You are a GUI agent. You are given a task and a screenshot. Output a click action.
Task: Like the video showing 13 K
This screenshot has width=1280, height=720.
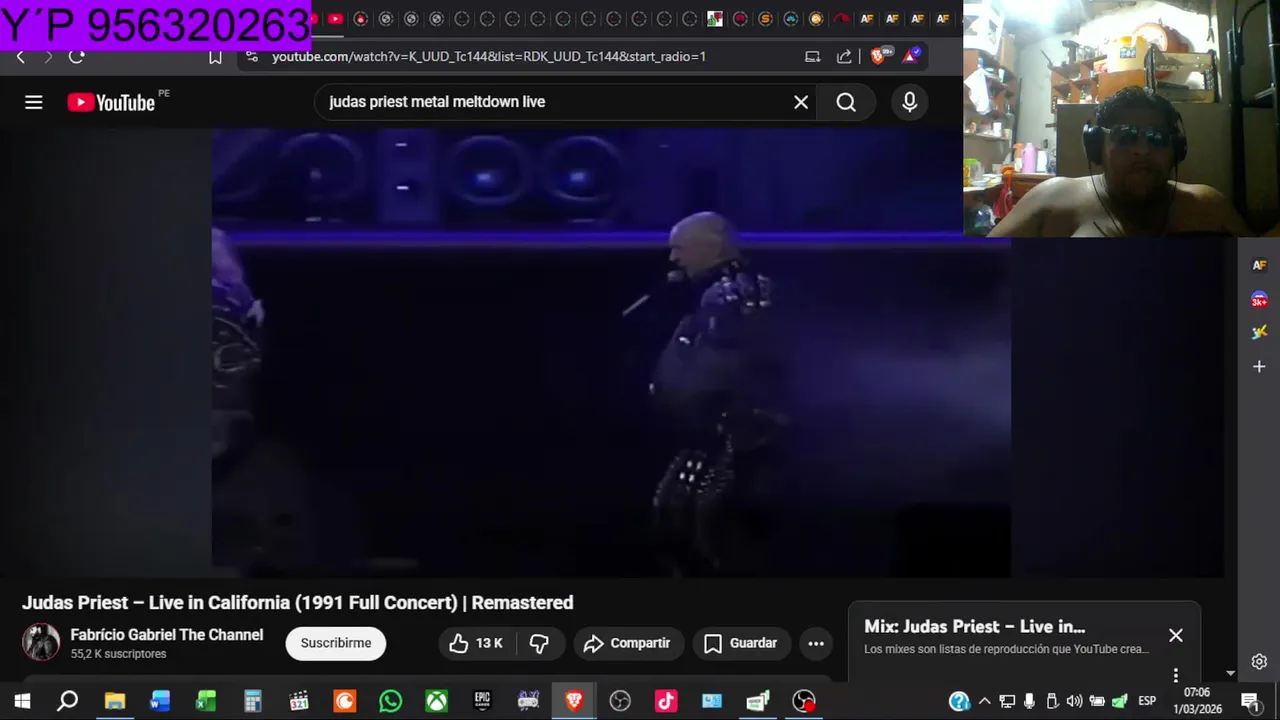(x=475, y=643)
